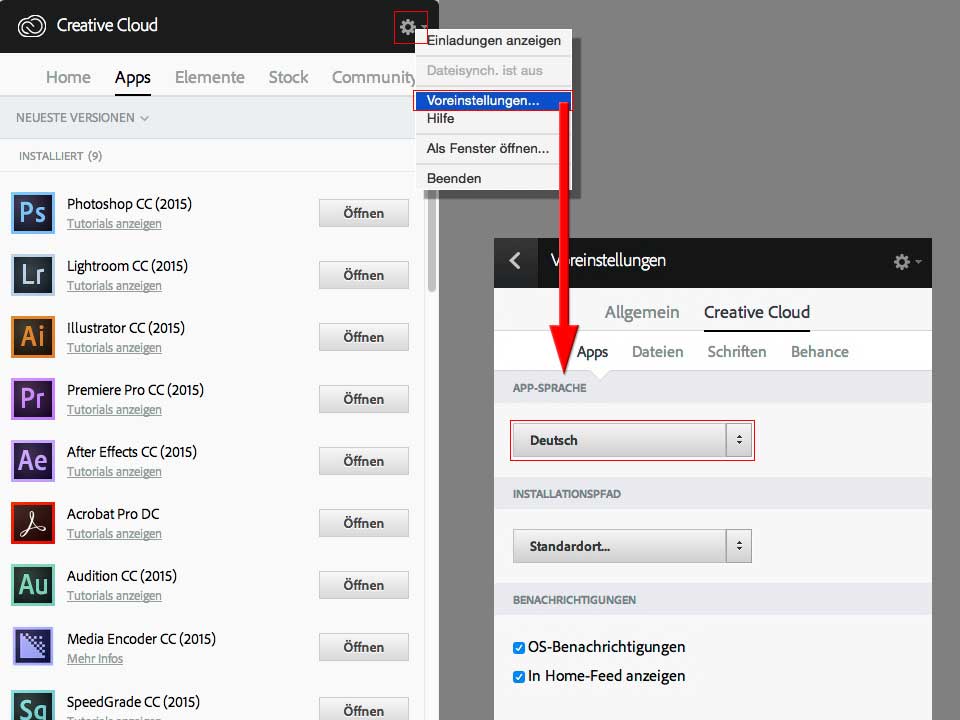Screen dimensions: 960x720
Task: Choose Einladungen anzeigen menu item
Action: tap(493, 40)
